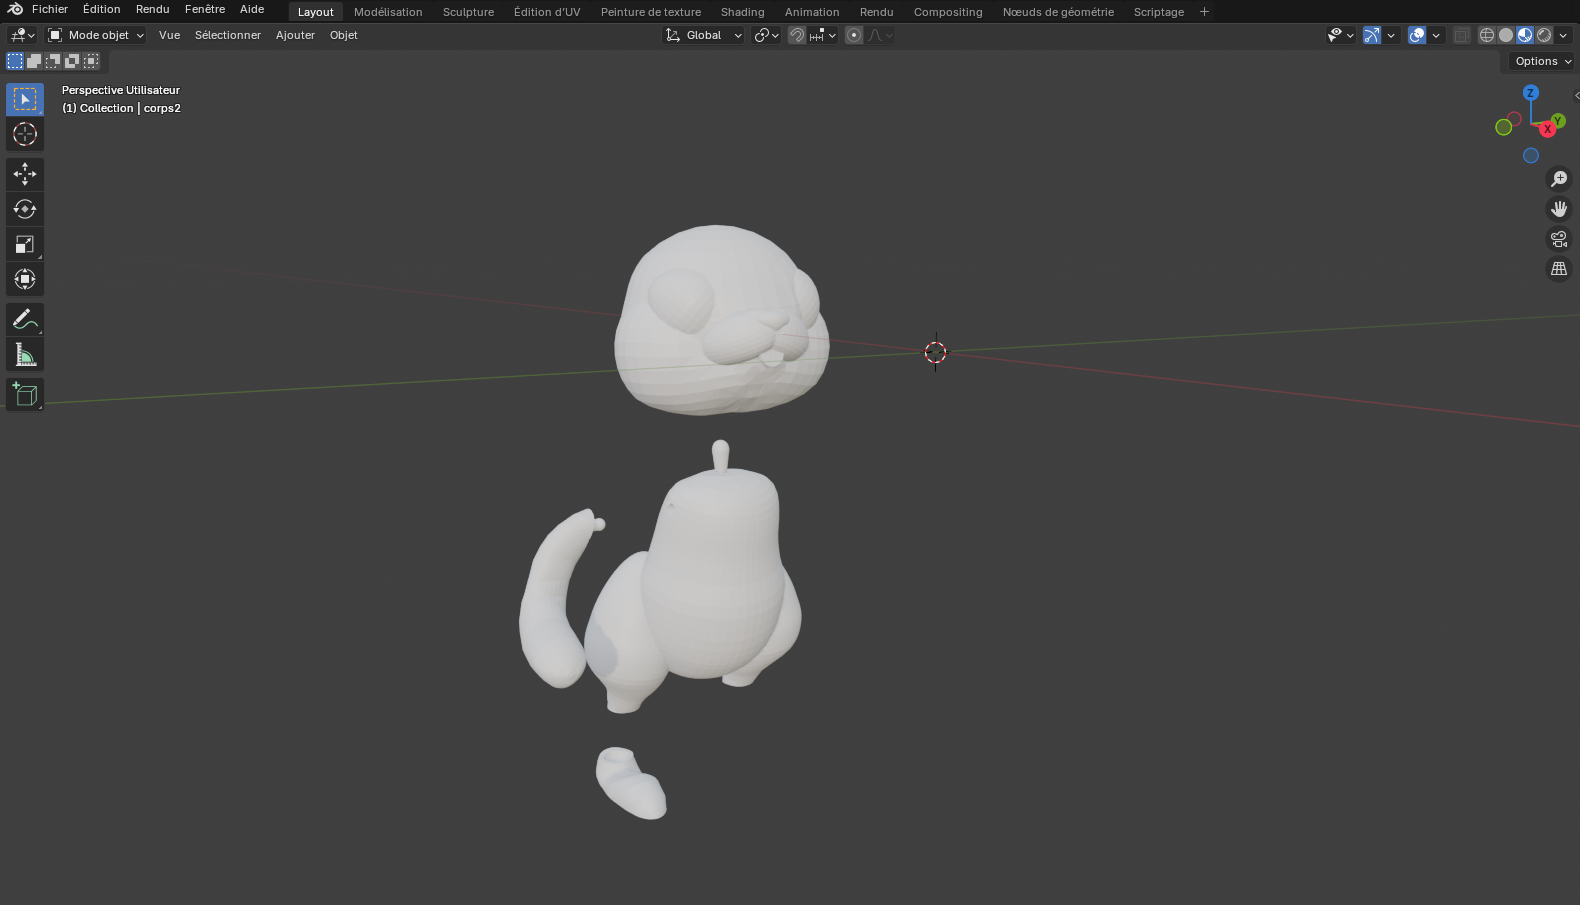Screen dimensions: 1580x905
Task: Click the Sélectionner header menu
Action: [227, 35]
